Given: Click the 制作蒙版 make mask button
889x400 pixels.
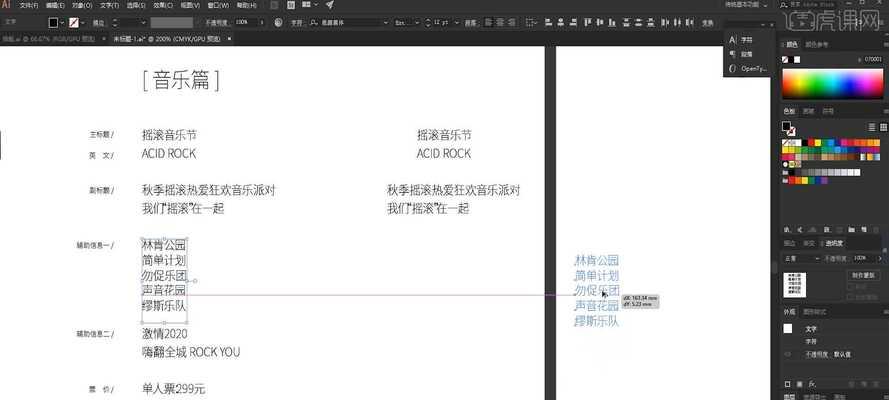Looking at the screenshot, I should [x=863, y=275].
